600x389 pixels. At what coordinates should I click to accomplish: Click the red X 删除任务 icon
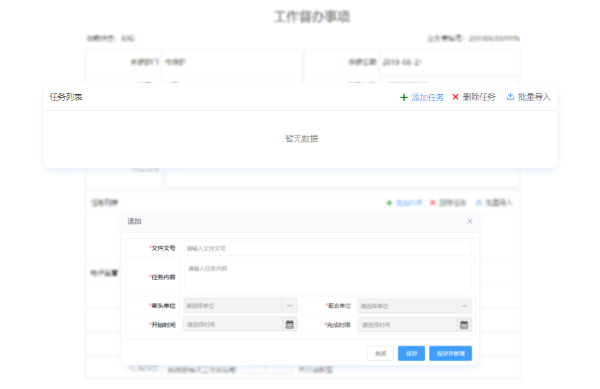455,97
